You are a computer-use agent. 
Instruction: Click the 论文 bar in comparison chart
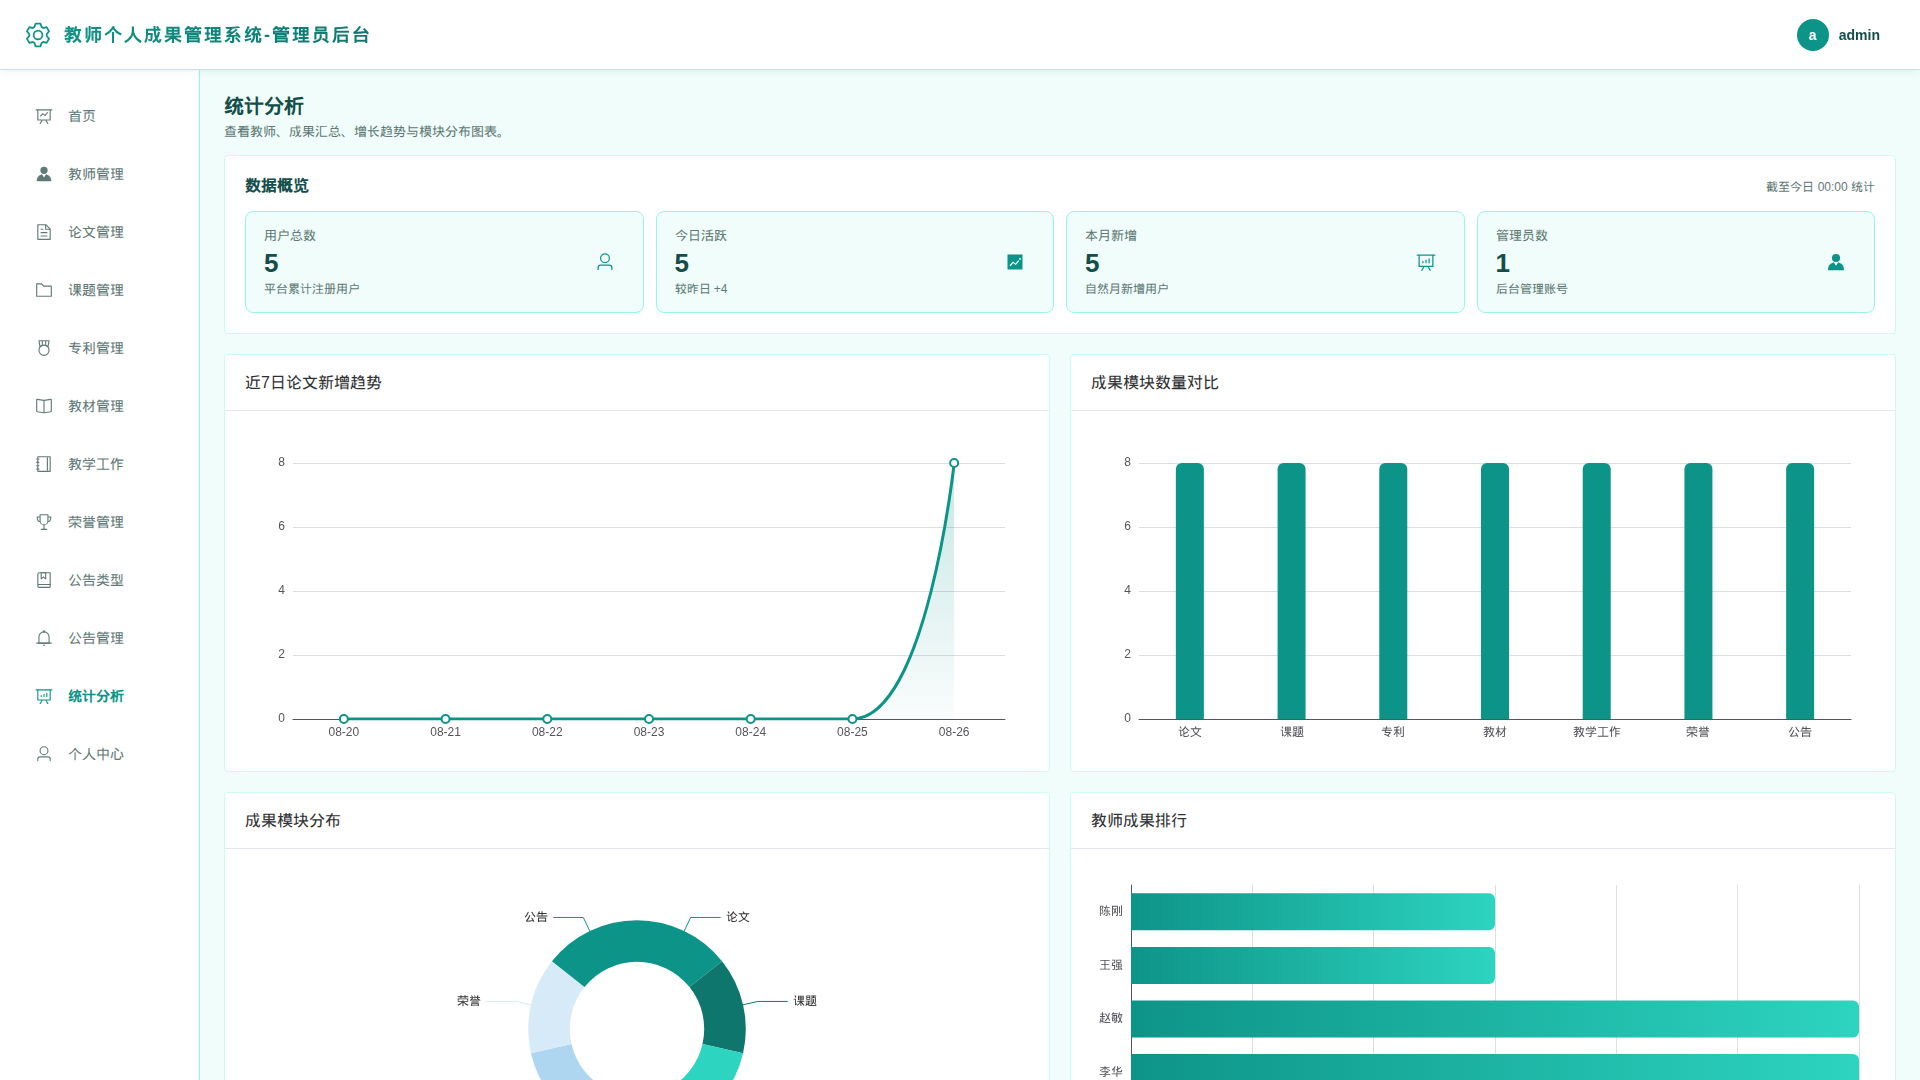pyautogui.click(x=1190, y=591)
